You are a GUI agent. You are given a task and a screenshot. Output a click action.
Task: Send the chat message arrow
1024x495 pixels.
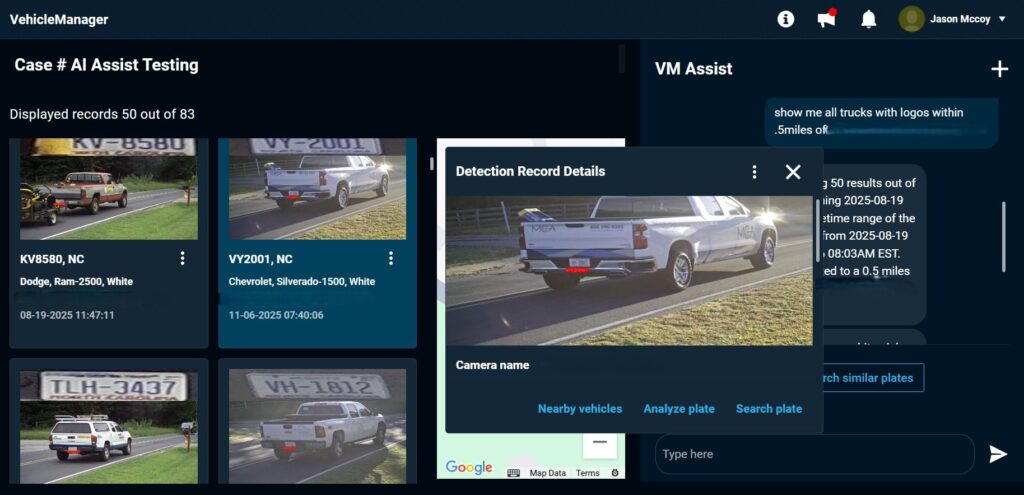pyautogui.click(x=998, y=454)
